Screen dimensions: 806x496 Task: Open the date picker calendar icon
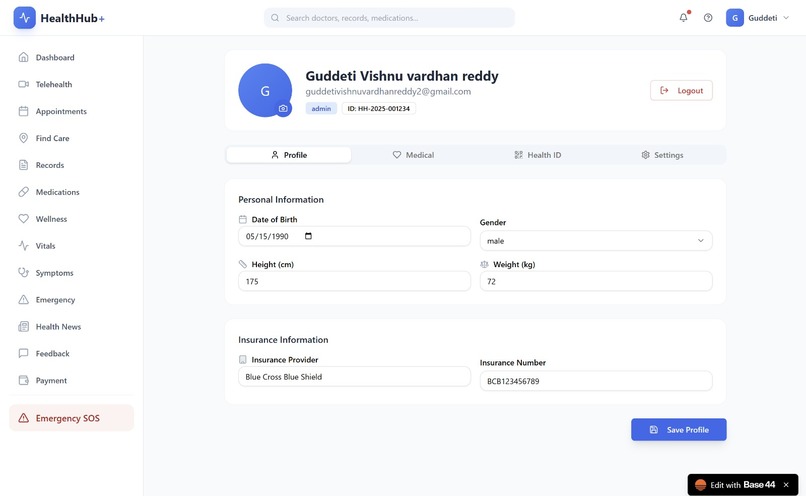(x=308, y=236)
